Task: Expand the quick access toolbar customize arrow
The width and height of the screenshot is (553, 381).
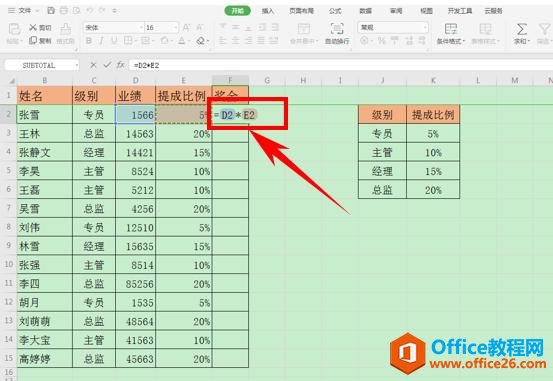Action: (x=114, y=11)
